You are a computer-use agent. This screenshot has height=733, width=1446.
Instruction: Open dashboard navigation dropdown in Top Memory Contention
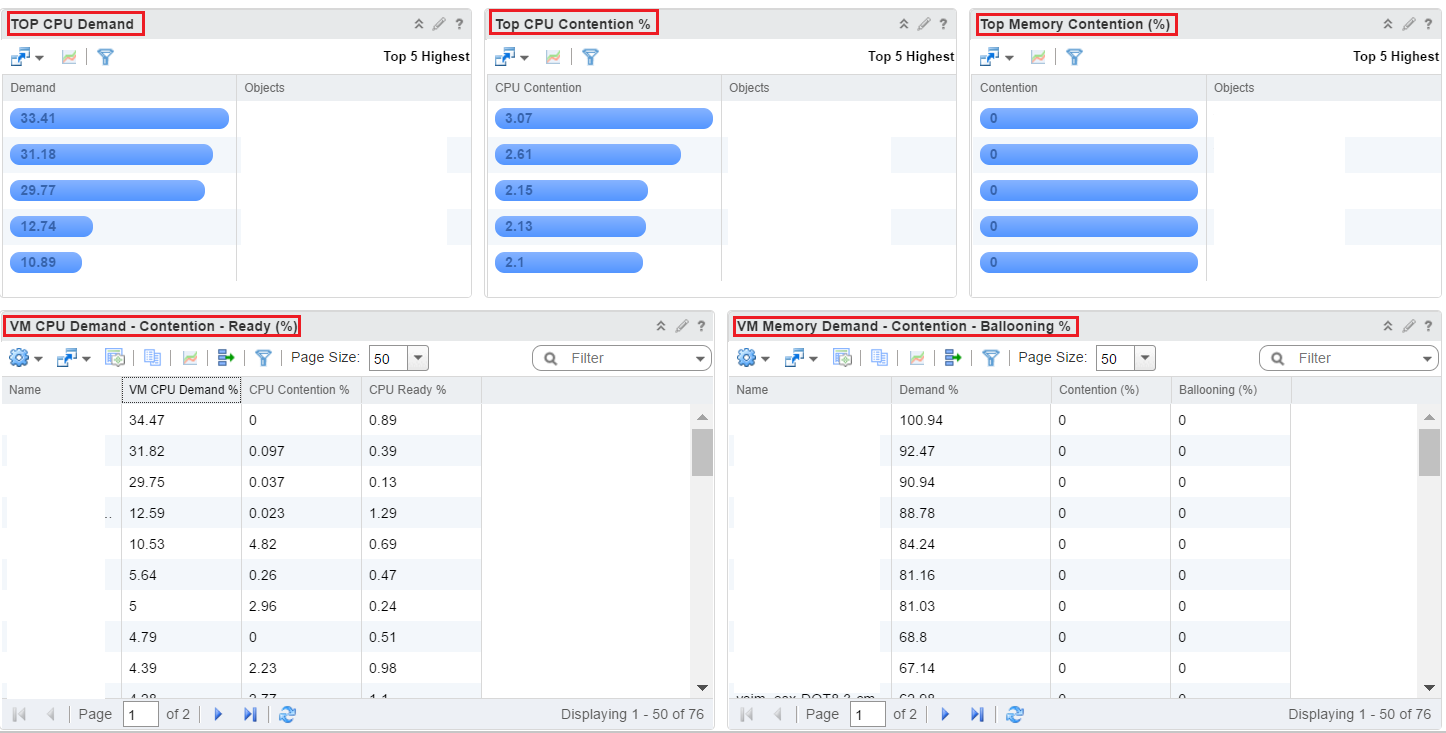tap(997, 57)
